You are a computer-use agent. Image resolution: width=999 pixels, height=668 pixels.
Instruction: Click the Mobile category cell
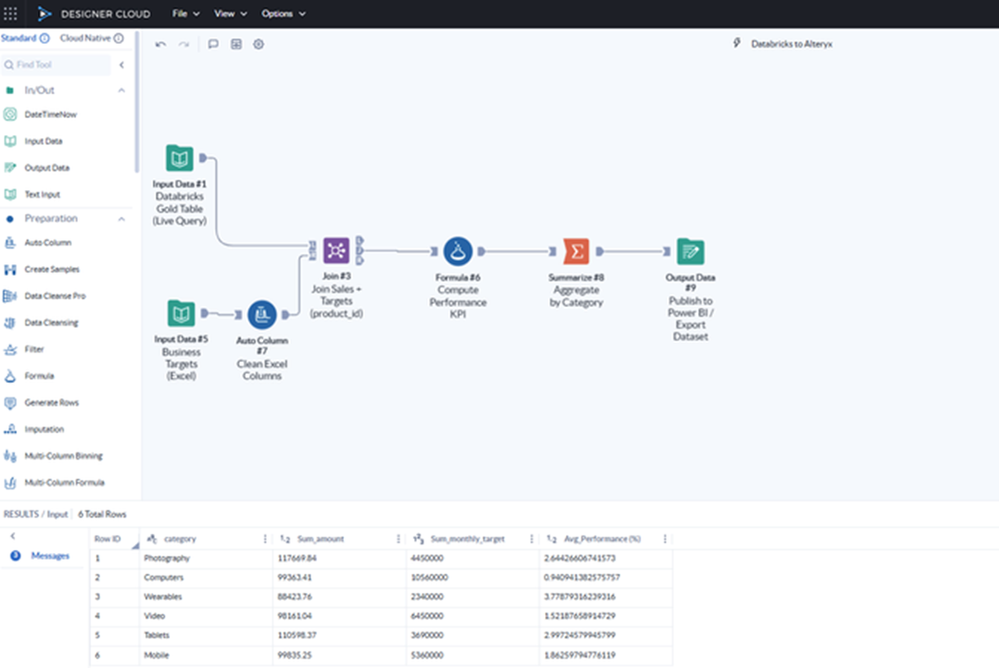pos(206,655)
